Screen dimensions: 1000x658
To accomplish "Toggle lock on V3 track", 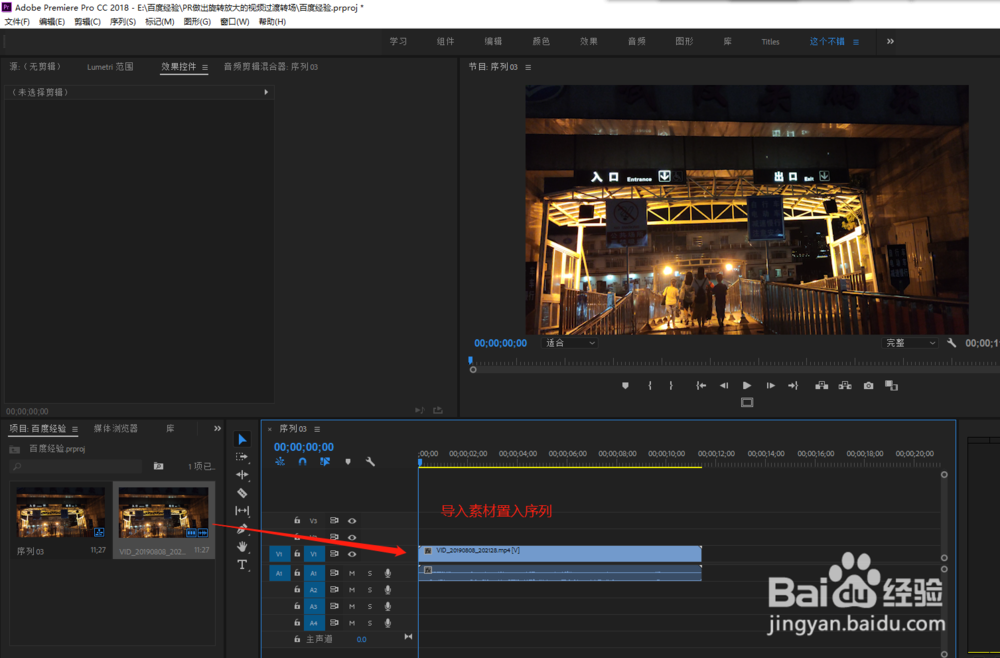I will coord(297,521).
